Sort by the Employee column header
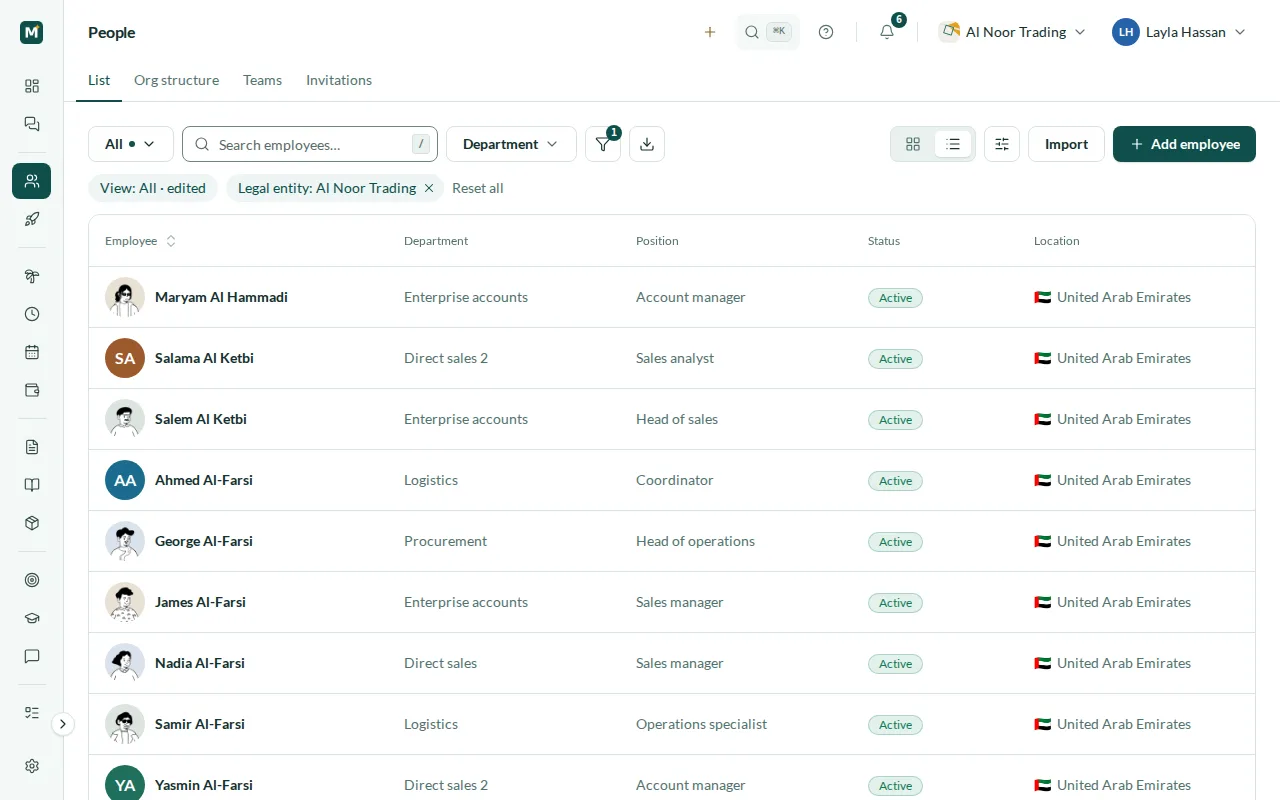Viewport: 1280px width, 800px height. (x=141, y=241)
